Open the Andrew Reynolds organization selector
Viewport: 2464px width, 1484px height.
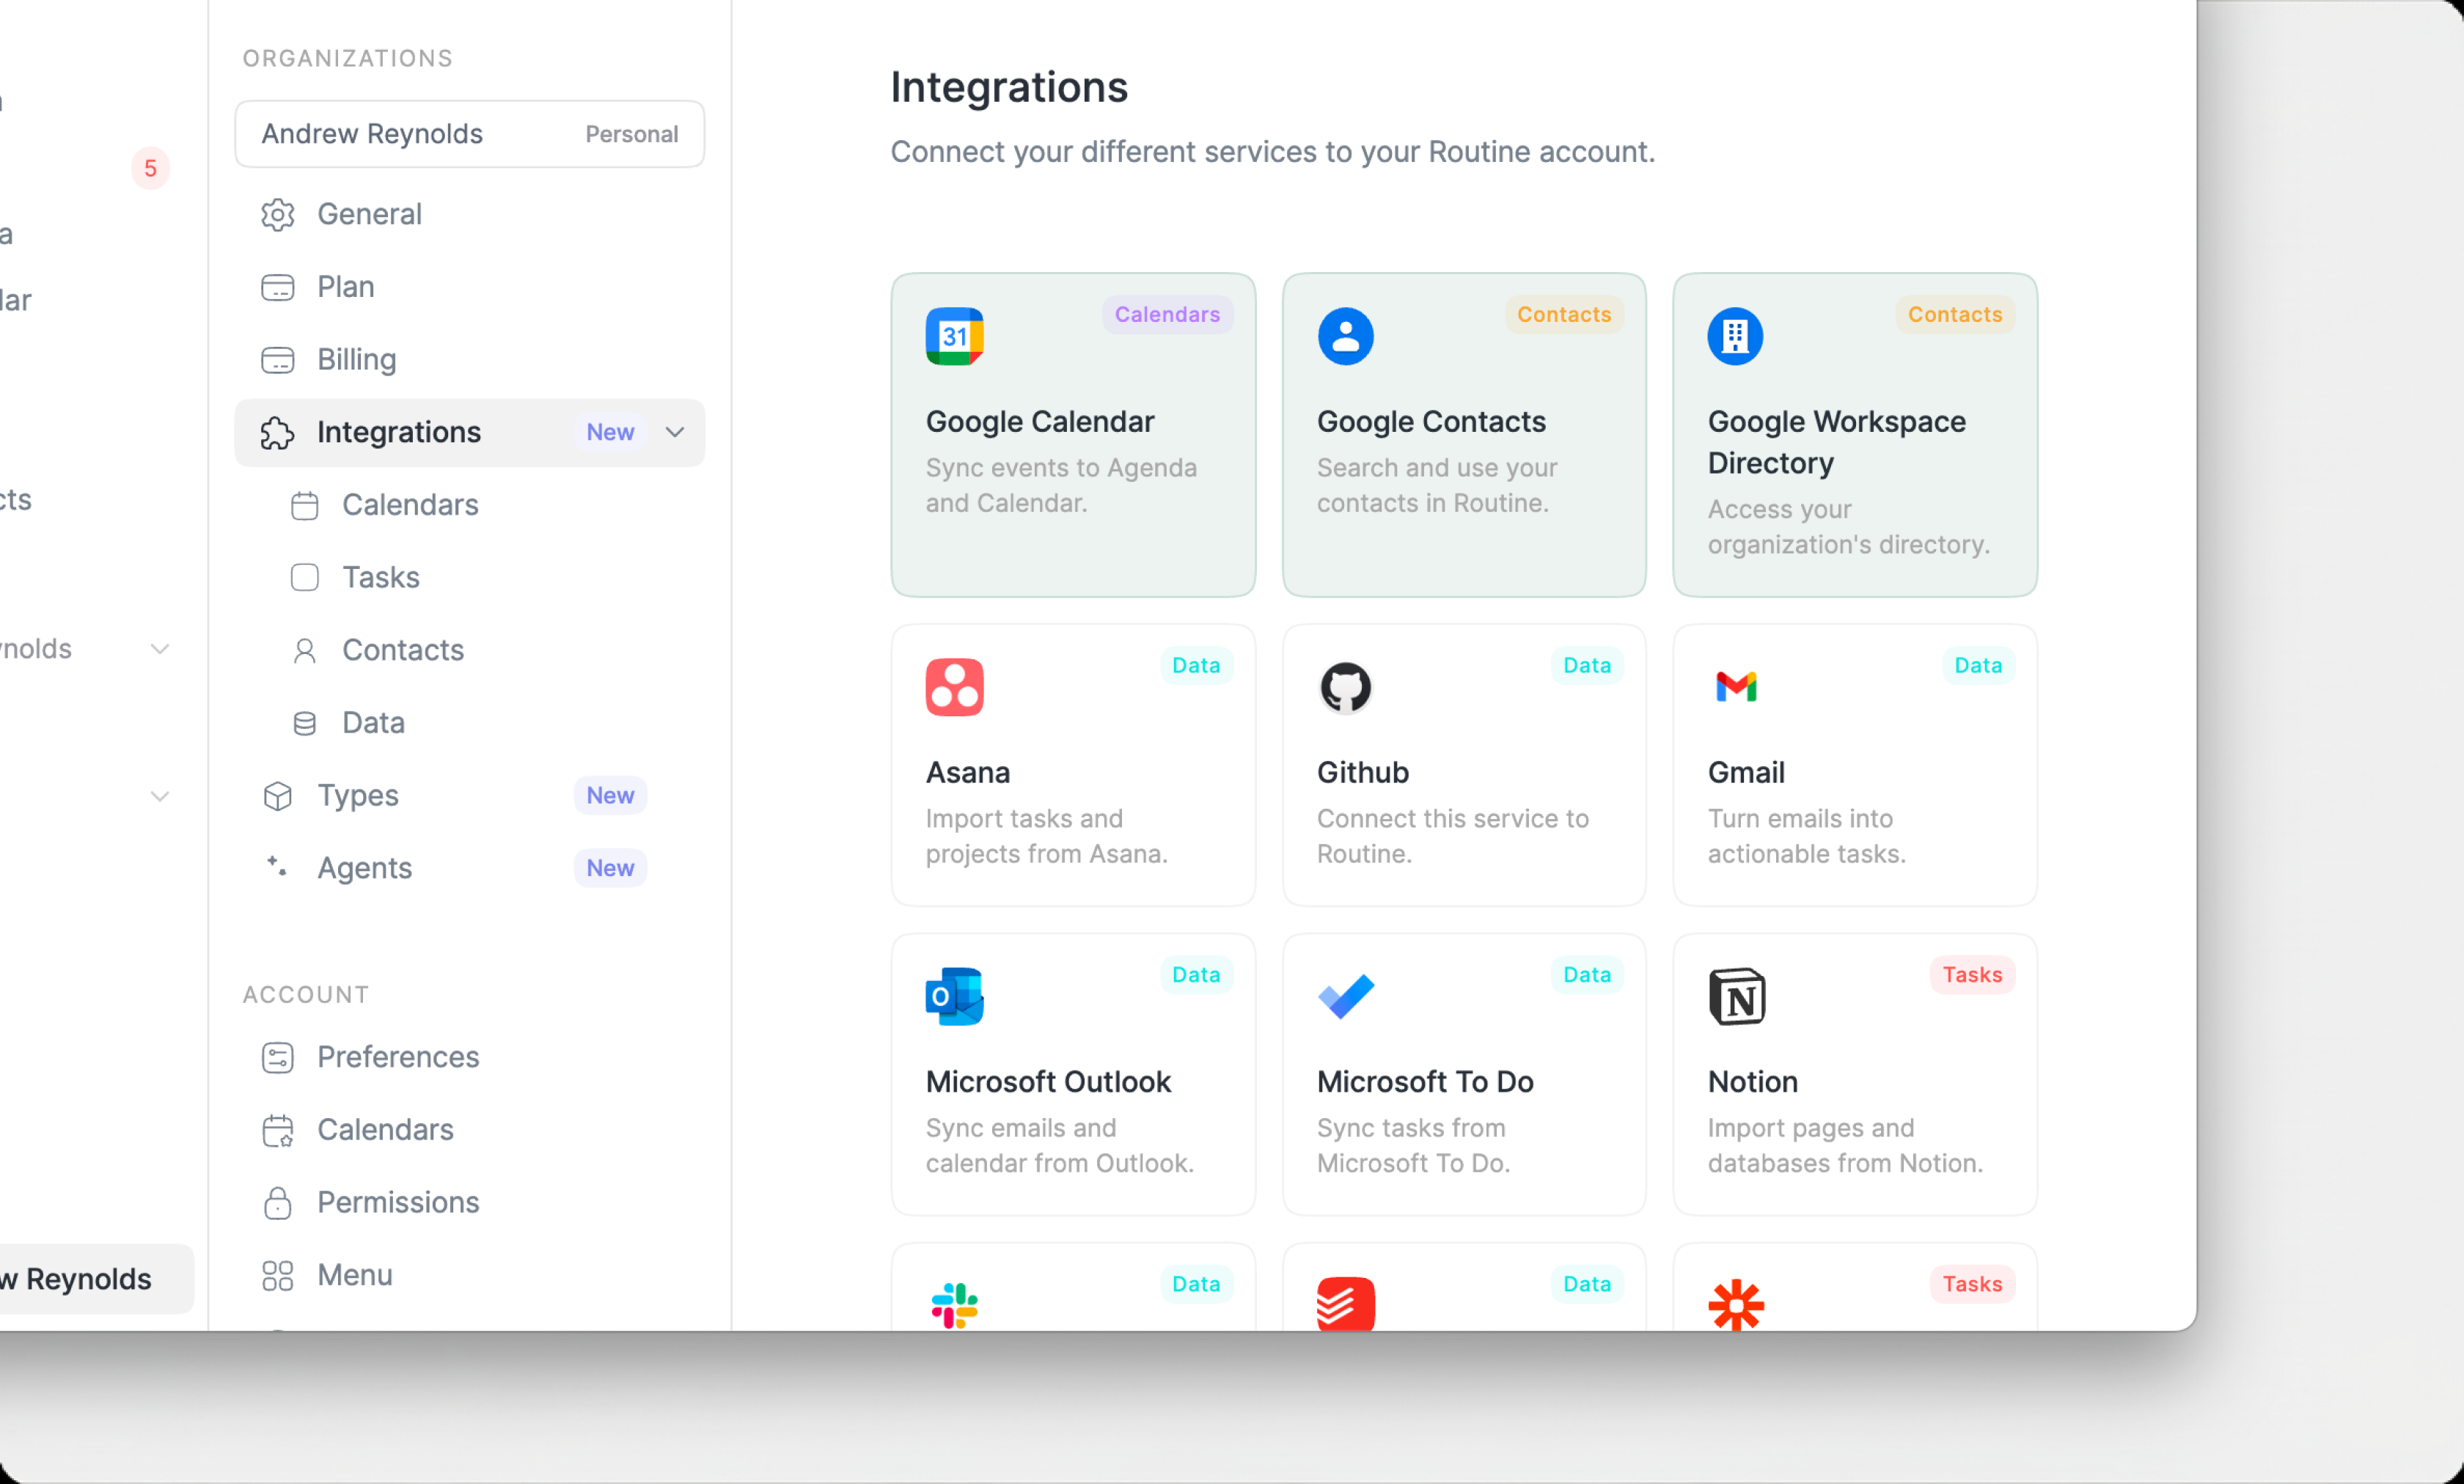coord(469,134)
